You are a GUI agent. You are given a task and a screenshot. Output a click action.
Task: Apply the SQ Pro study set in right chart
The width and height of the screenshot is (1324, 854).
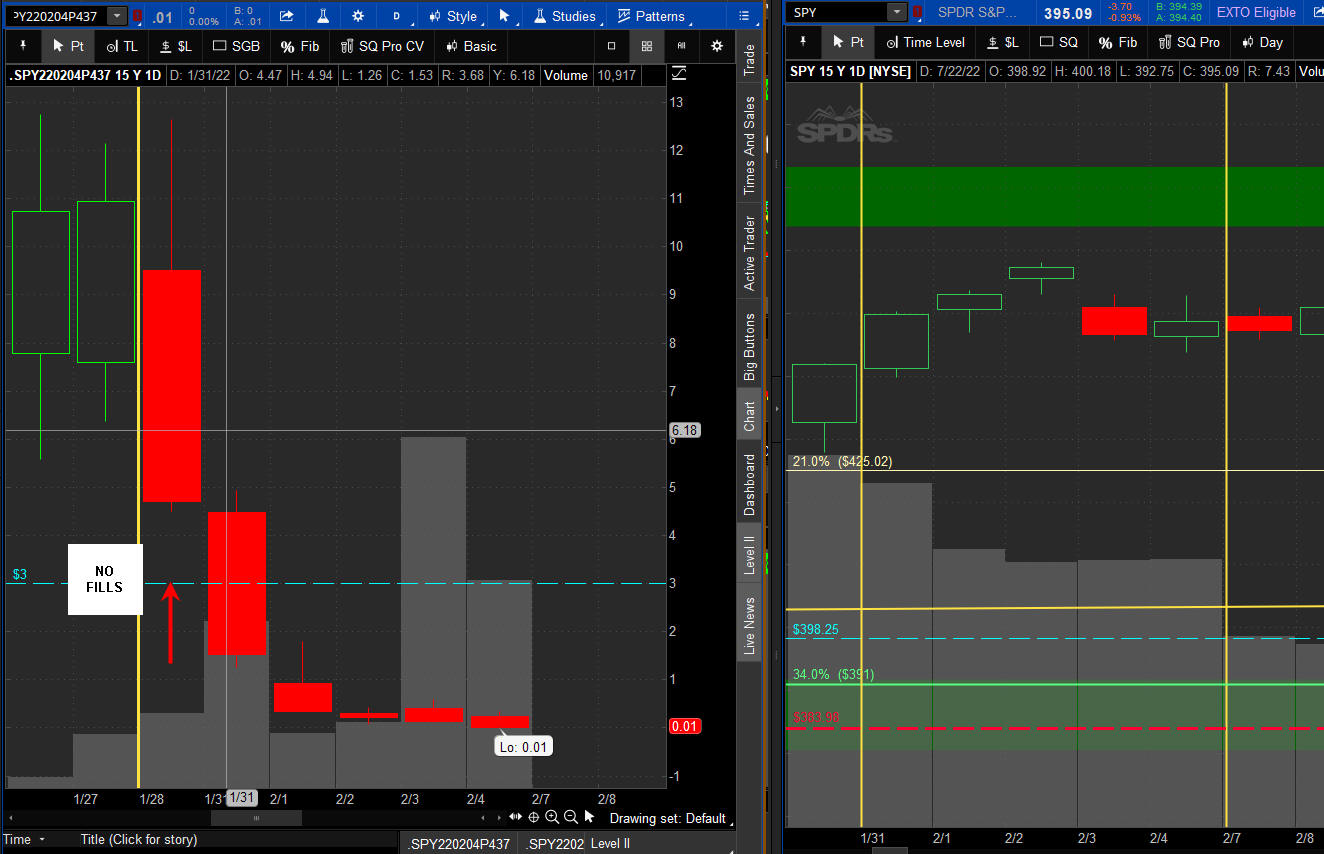coord(1189,42)
